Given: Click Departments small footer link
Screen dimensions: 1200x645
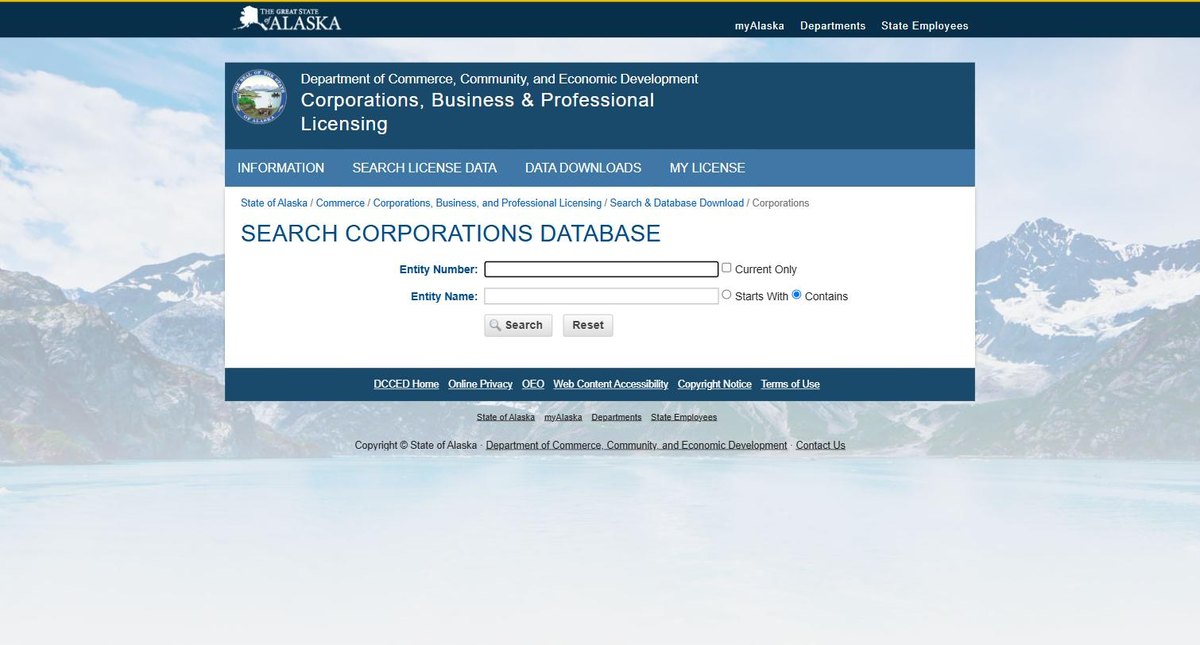Looking at the screenshot, I should (616, 417).
